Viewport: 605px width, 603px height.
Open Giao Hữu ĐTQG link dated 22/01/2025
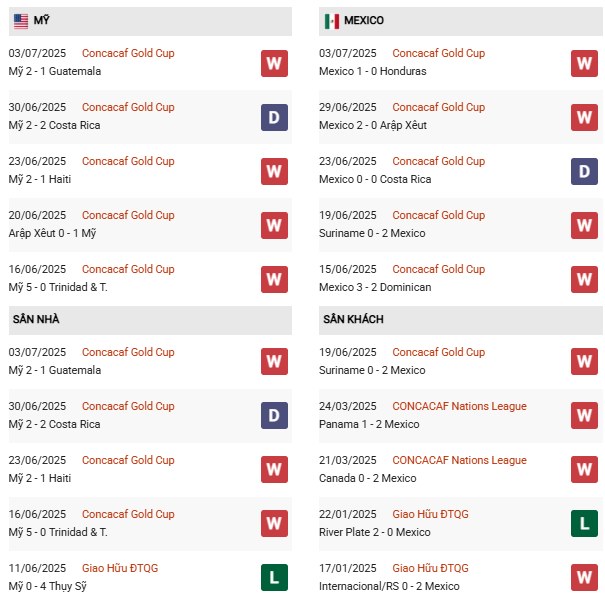431,514
